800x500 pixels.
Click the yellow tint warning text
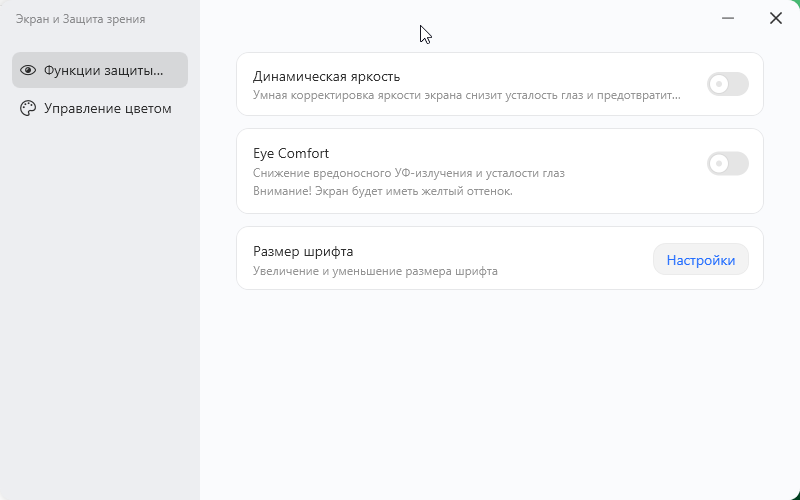(x=382, y=191)
